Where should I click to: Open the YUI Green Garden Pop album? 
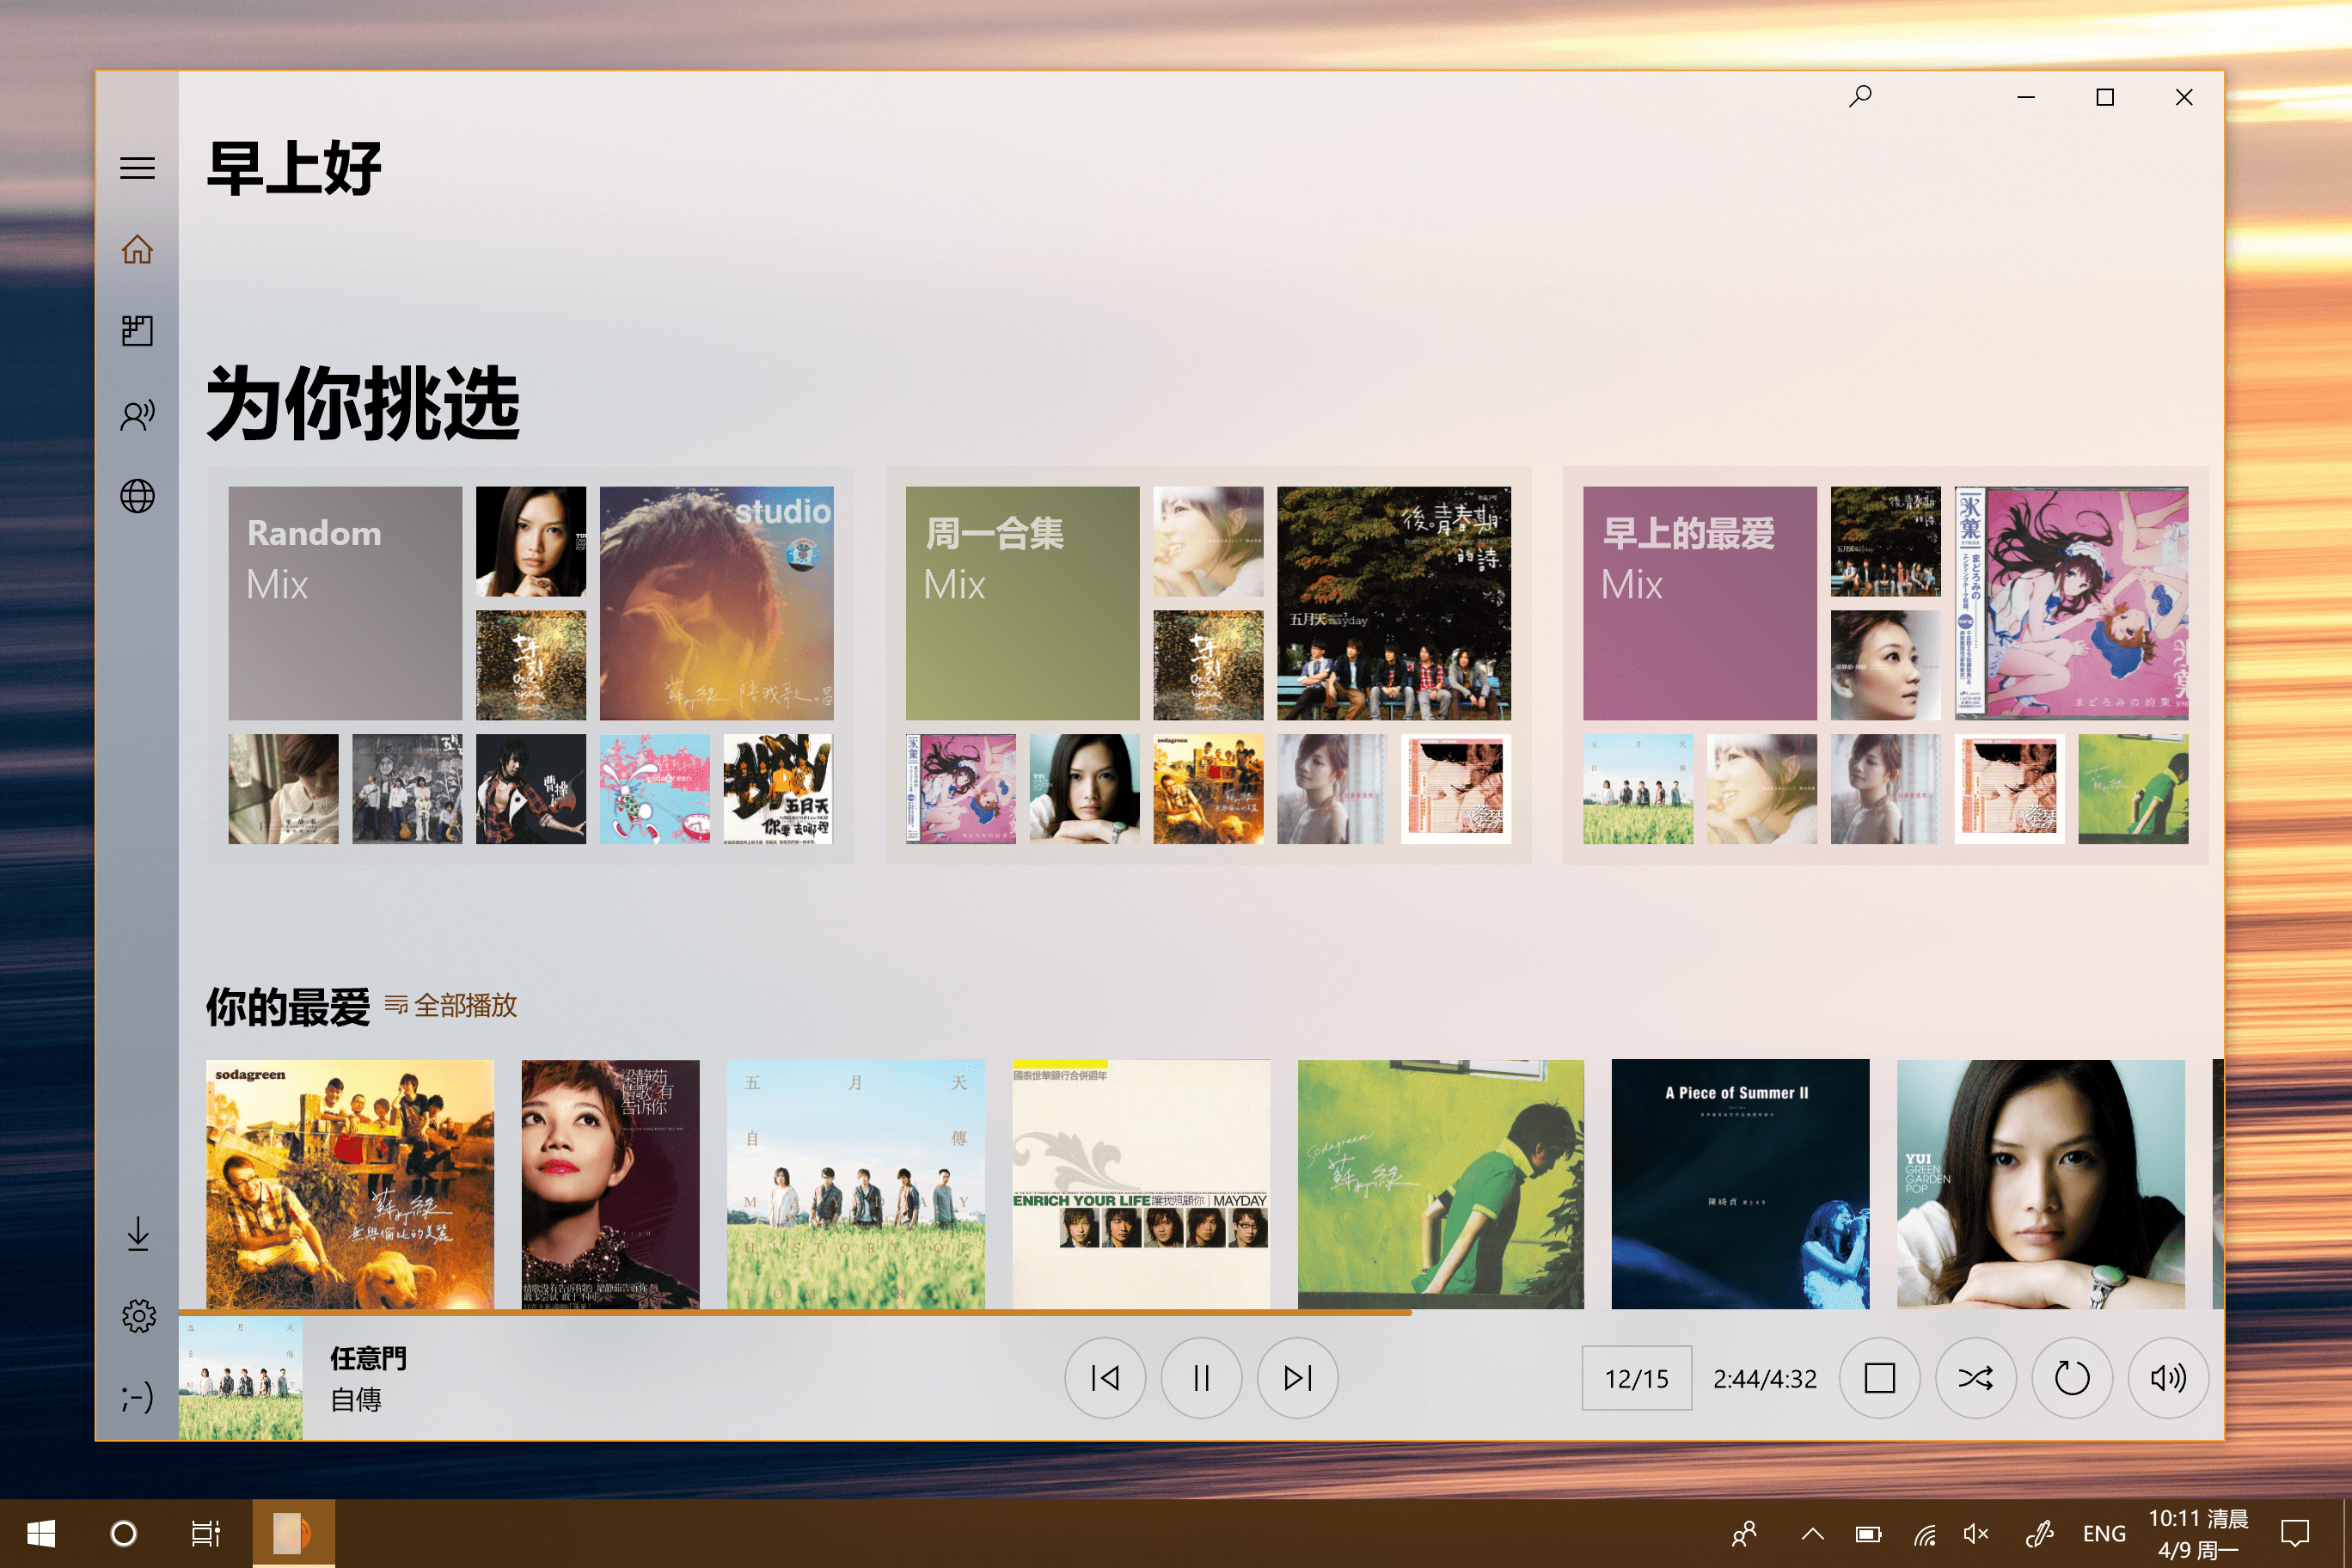2041,1184
